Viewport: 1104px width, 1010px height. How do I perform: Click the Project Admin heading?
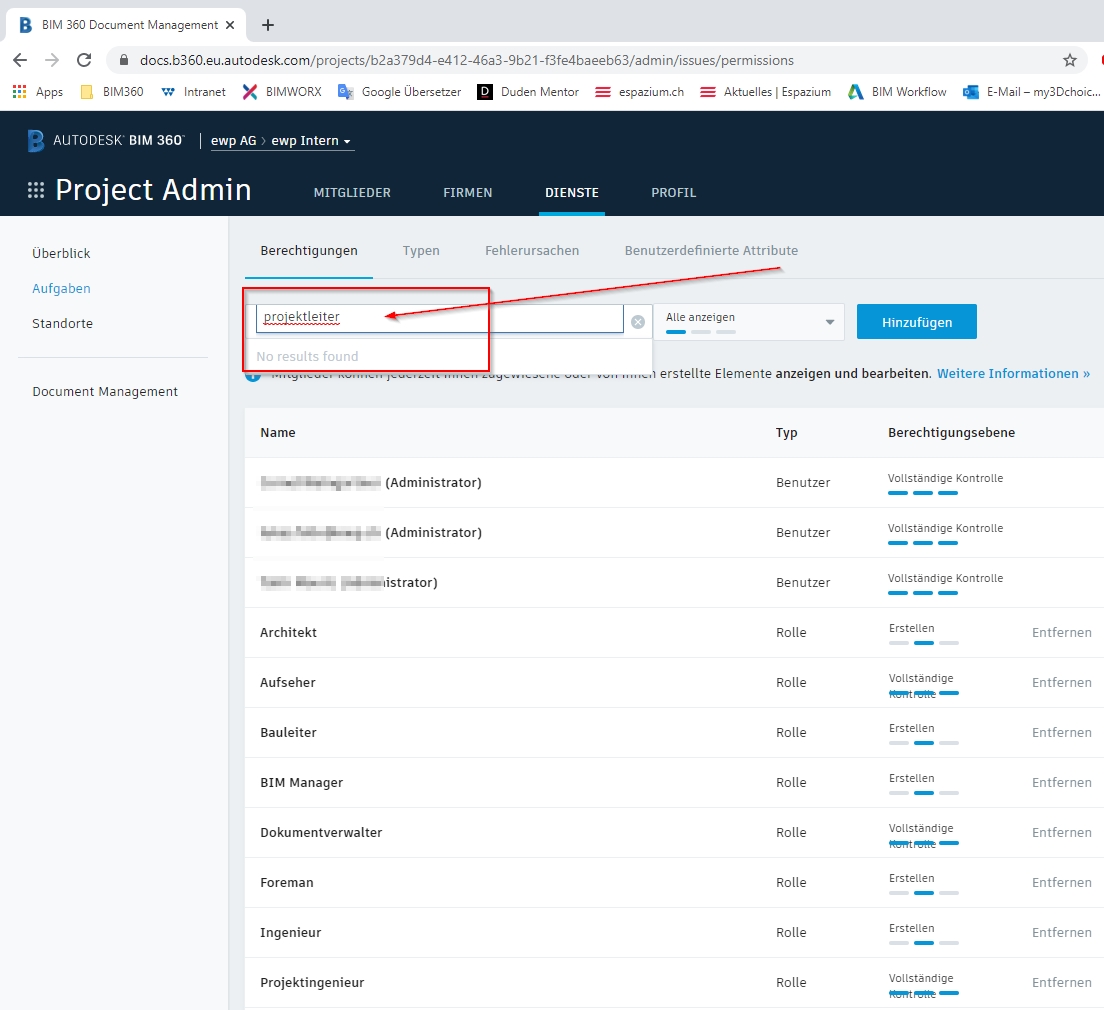153,190
